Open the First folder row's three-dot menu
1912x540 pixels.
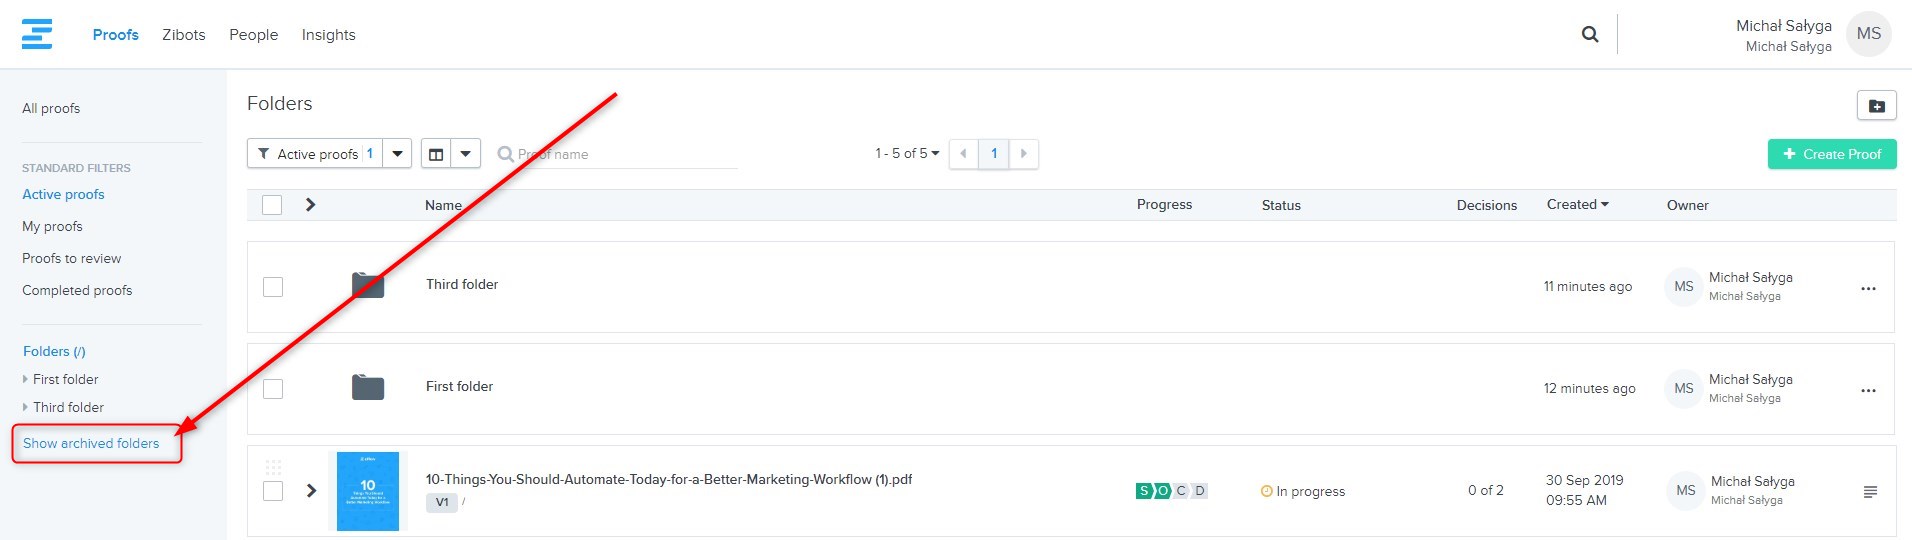click(x=1868, y=390)
